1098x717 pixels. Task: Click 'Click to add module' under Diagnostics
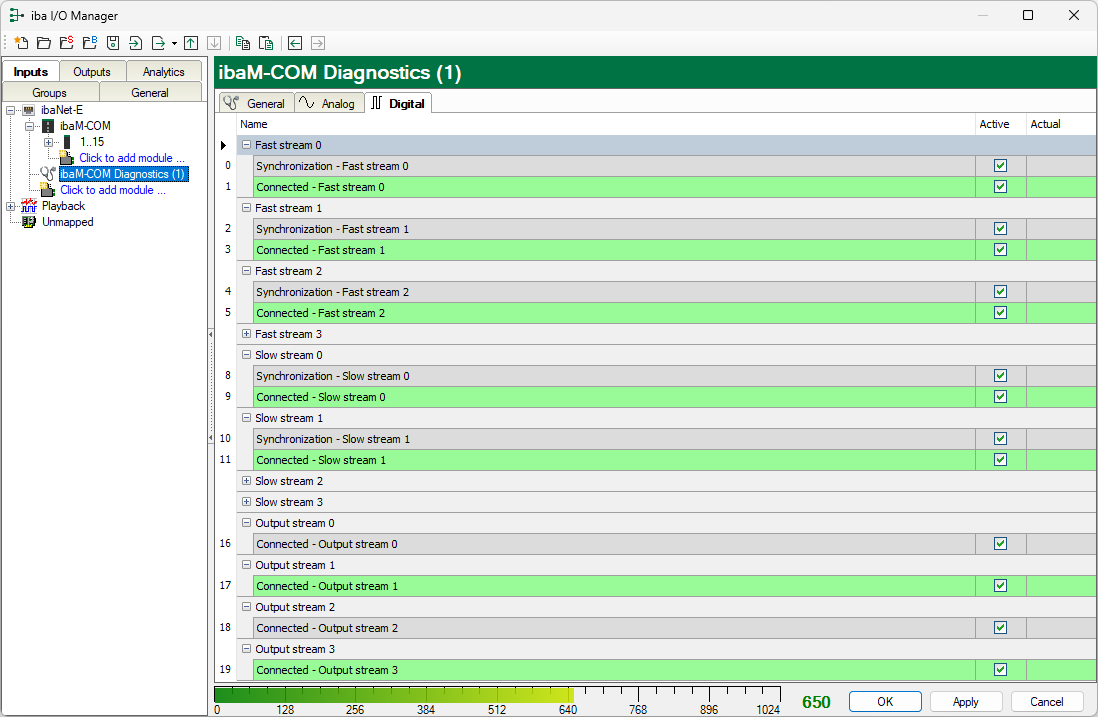pyautogui.click(x=113, y=190)
